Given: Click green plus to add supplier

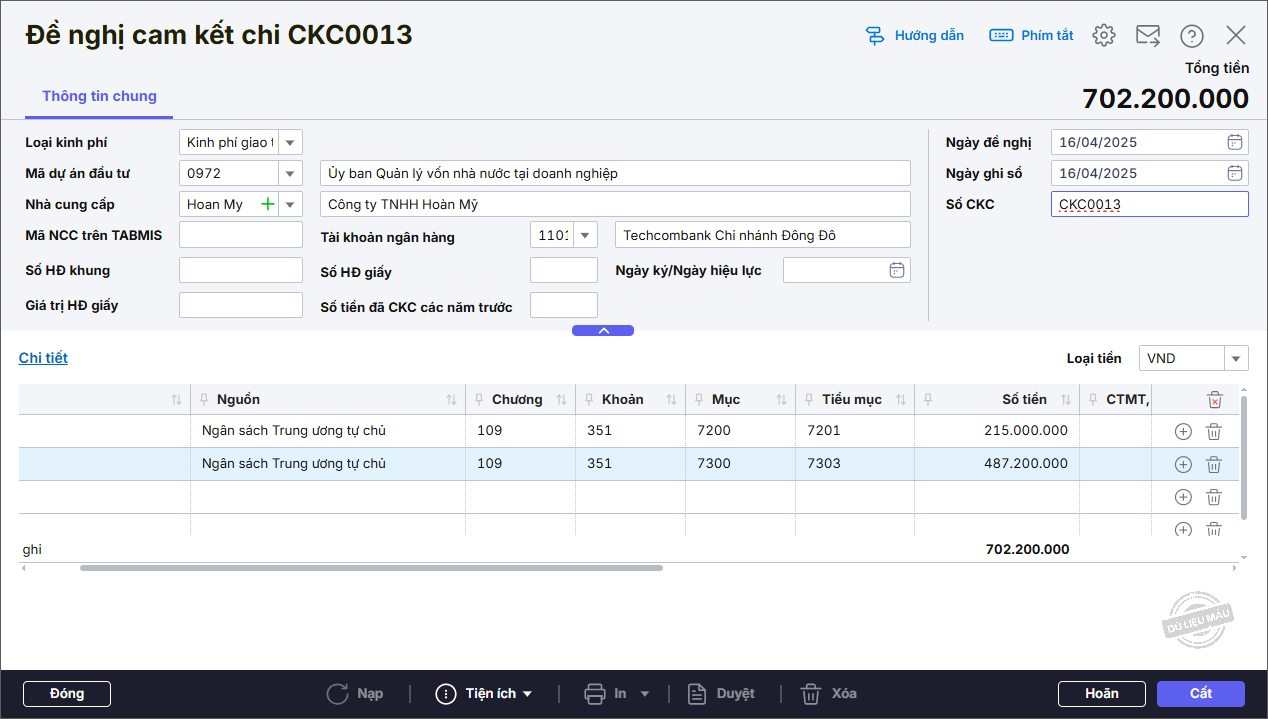Looking at the screenshot, I should pos(267,204).
